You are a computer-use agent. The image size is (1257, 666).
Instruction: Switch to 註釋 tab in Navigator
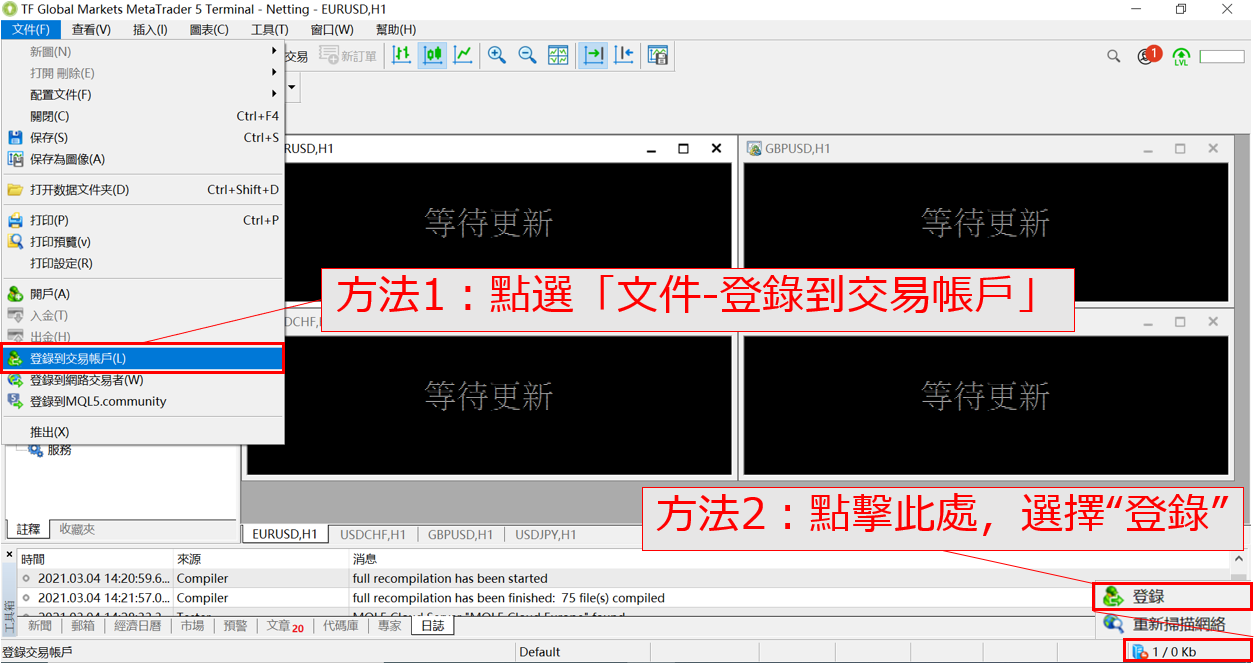point(26,529)
